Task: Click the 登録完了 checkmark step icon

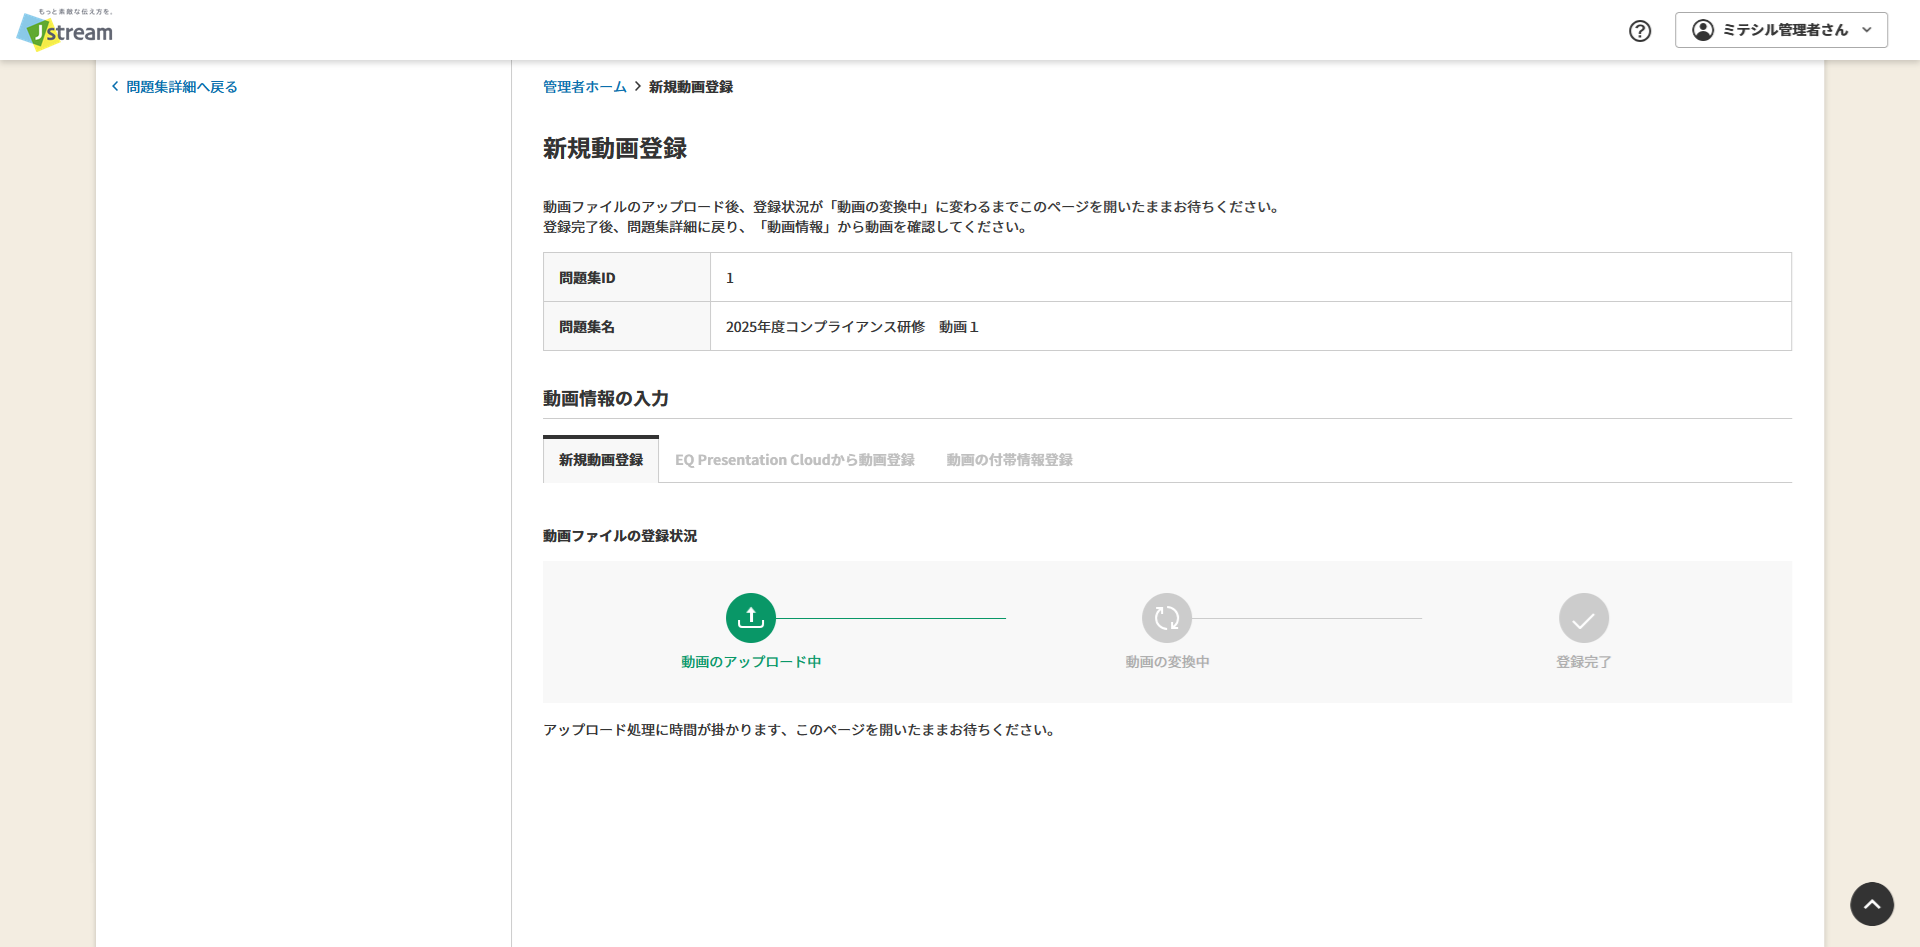Action: pos(1584,618)
